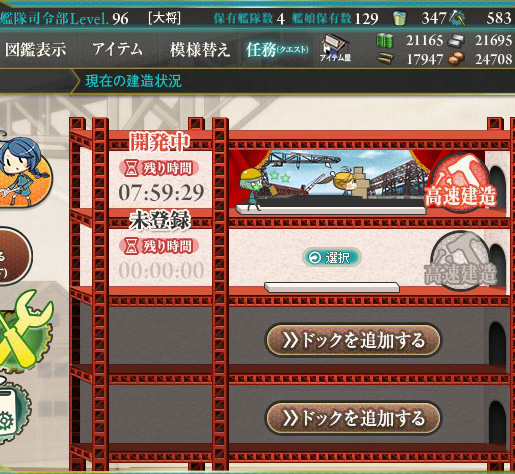Click the wrench and screwdriver factory icon
Image resolution: width=515 pixels, height=474 pixels.
(x=25, y=330)
